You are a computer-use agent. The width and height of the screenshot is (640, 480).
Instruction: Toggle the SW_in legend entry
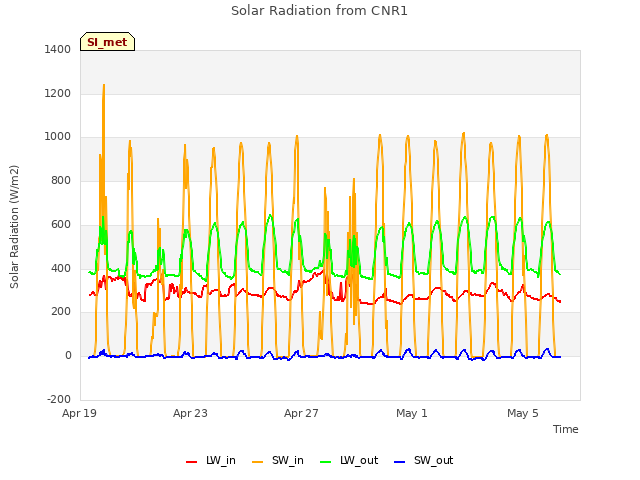[278, 461]
